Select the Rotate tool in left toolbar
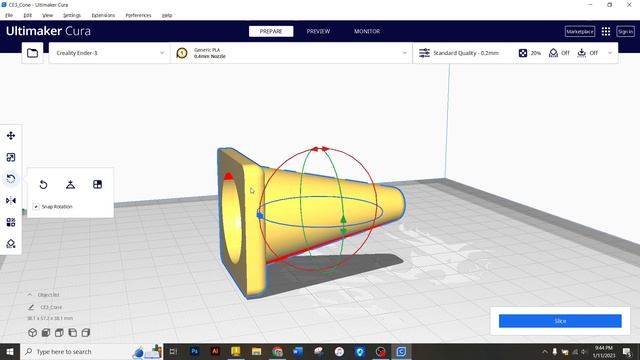Screen dimensions: 640x360 pyautogui.click(x=11, y=179)
